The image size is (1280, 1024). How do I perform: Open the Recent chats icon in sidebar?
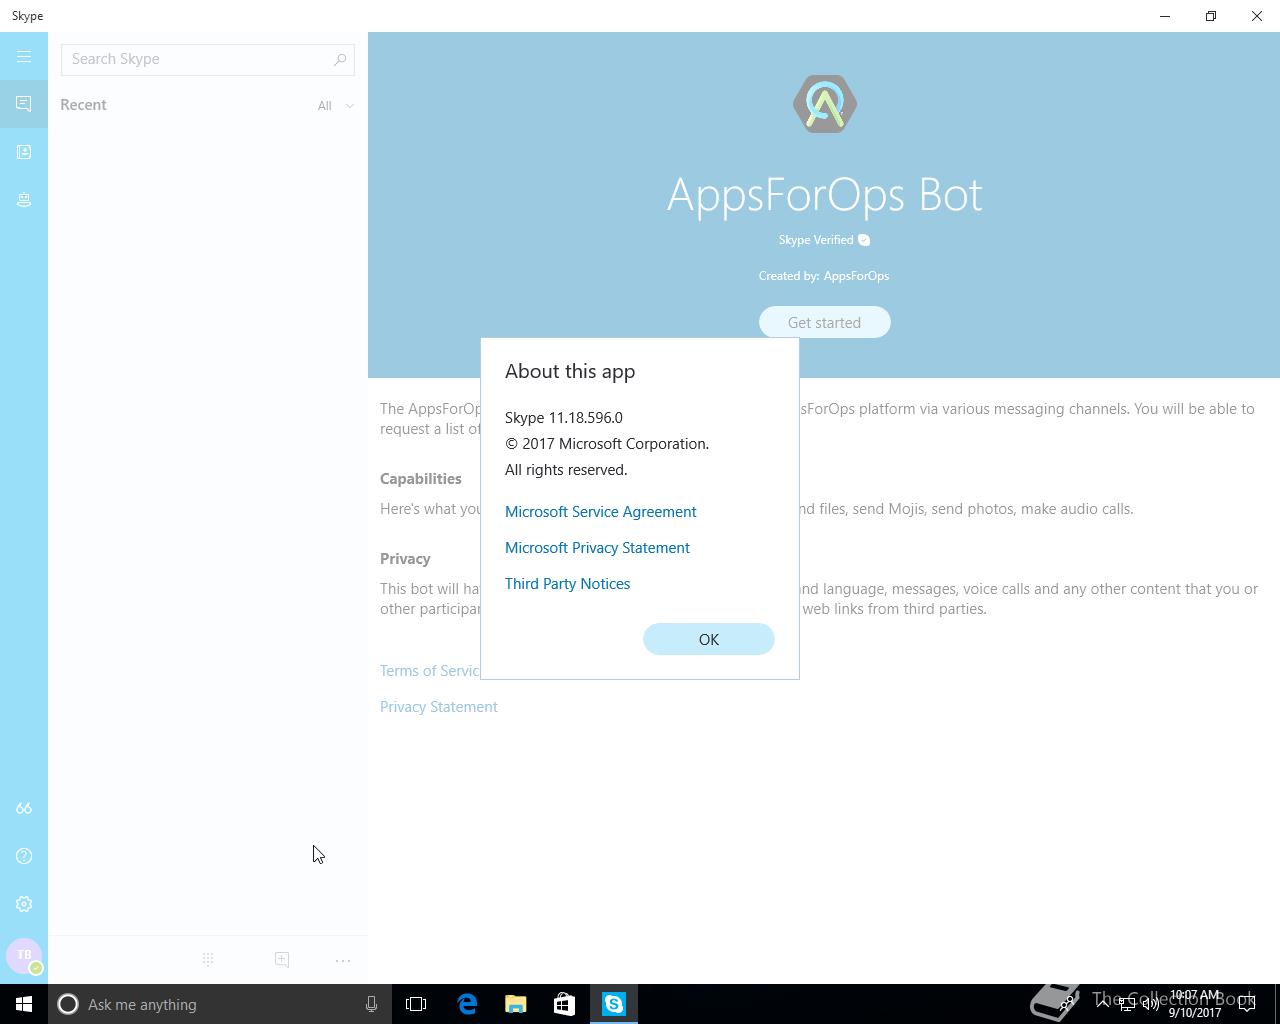pyautogui.click(x=24, y=104)
